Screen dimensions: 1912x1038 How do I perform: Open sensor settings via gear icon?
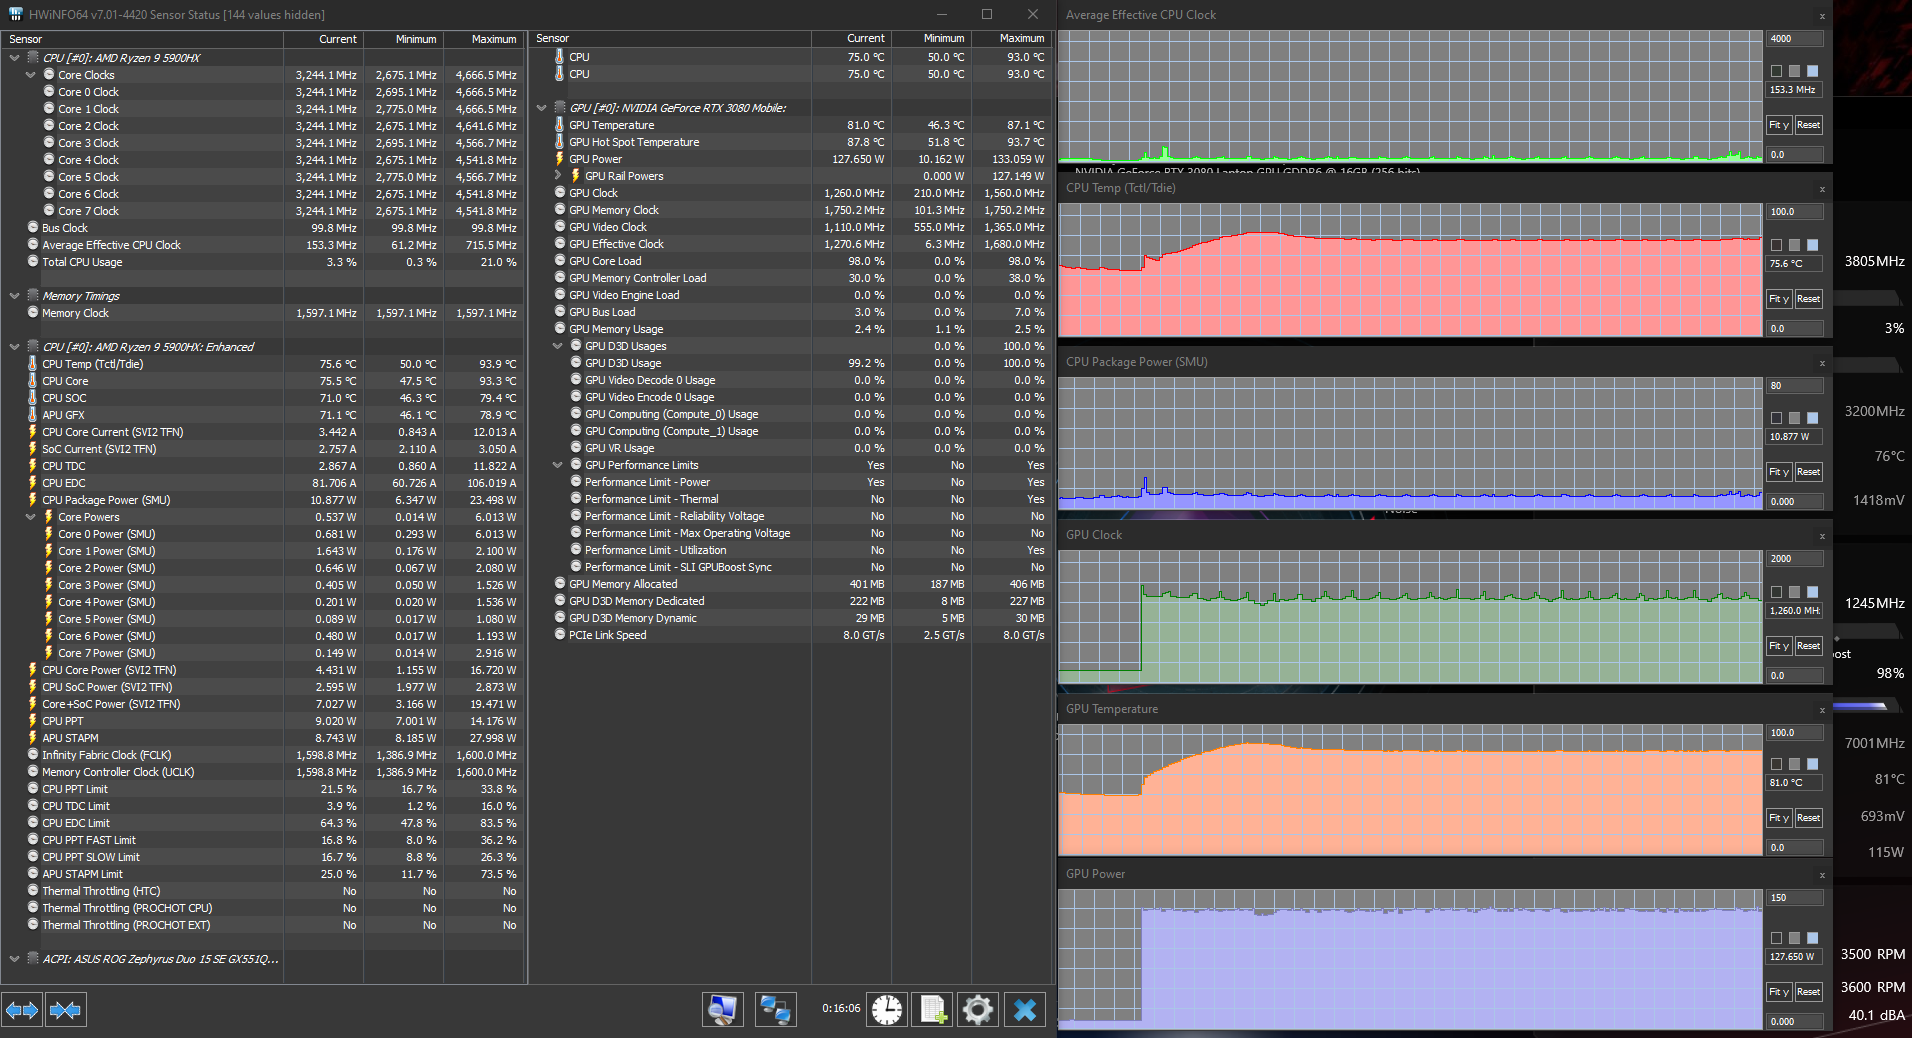click(978, 1010)
